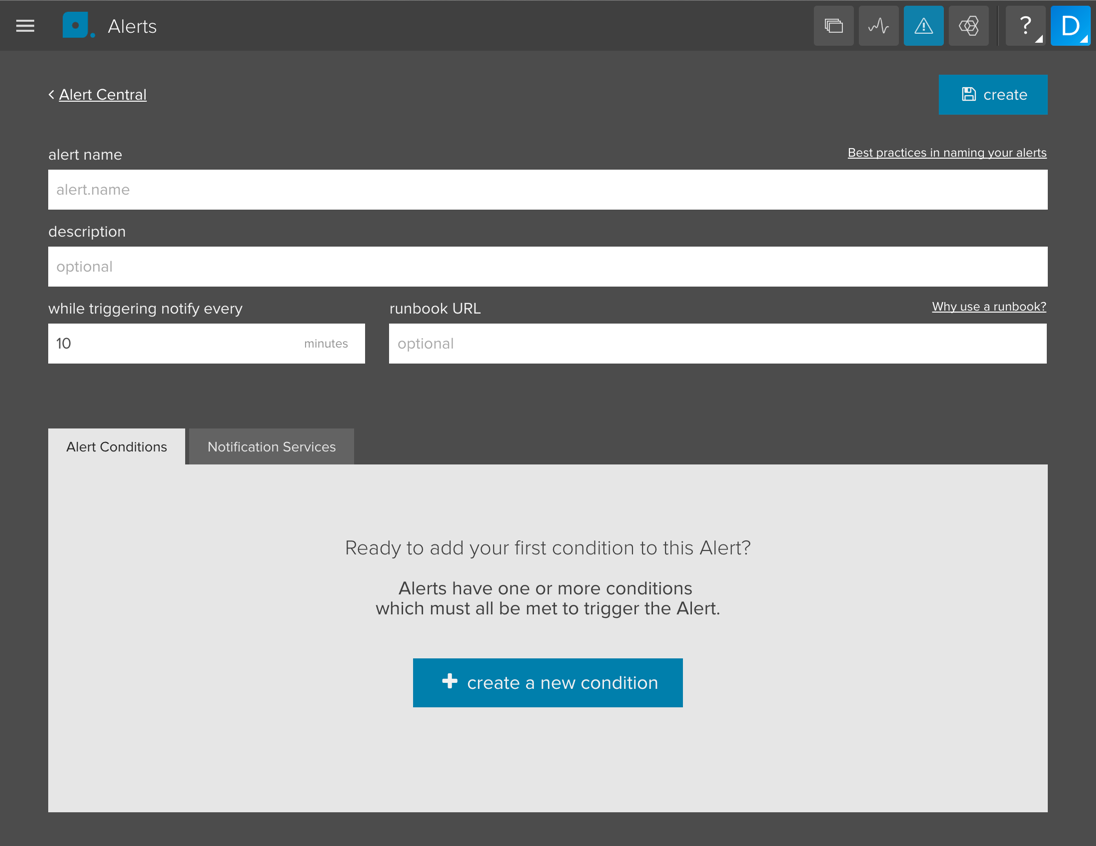Click into the description field
Image resolution: width=1096 pixels, height=846 pixels.
pos(547,267)
